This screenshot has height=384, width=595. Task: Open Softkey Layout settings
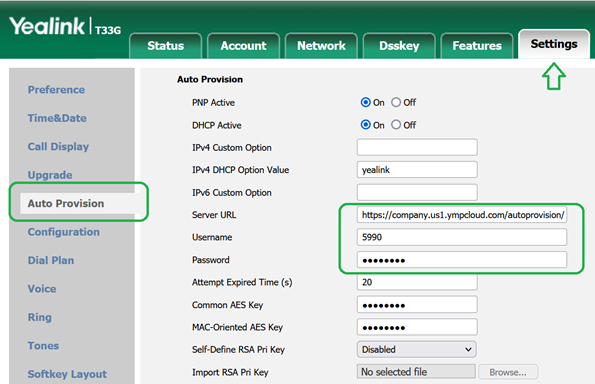67,374
